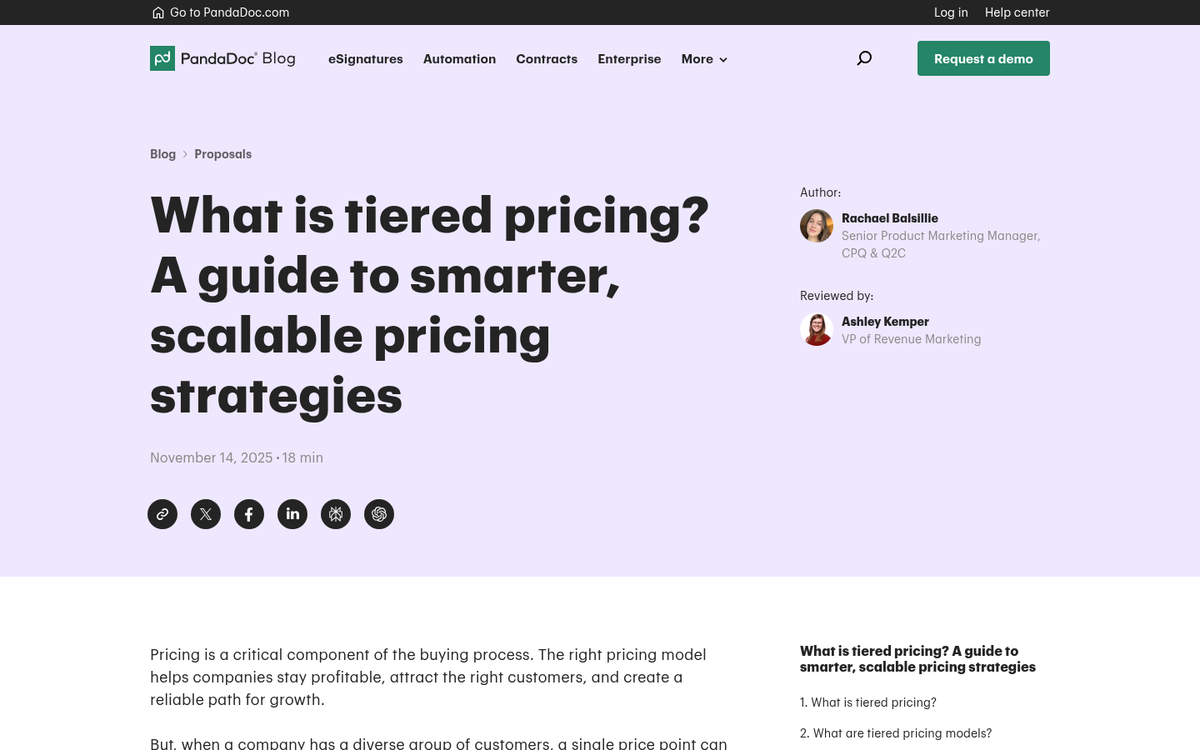
Task: Click the home icon beside Go to PandaDoc.com
Action: [157, 12]
